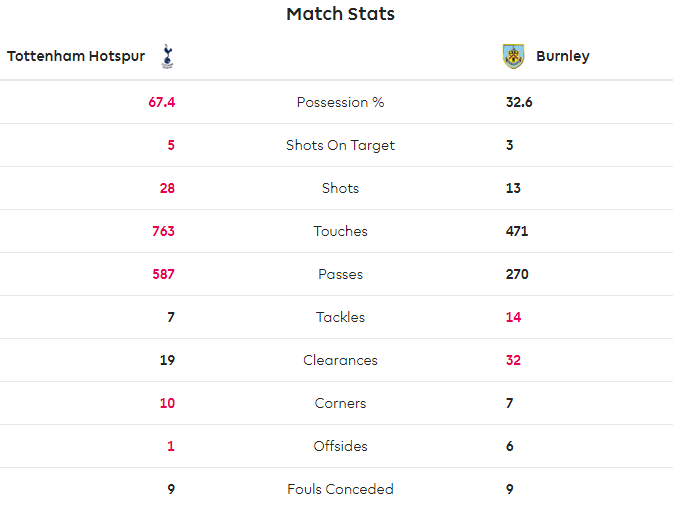Select the Fouls Conceded label
This screenshot has width=673, height=507.
pos(340,489)
